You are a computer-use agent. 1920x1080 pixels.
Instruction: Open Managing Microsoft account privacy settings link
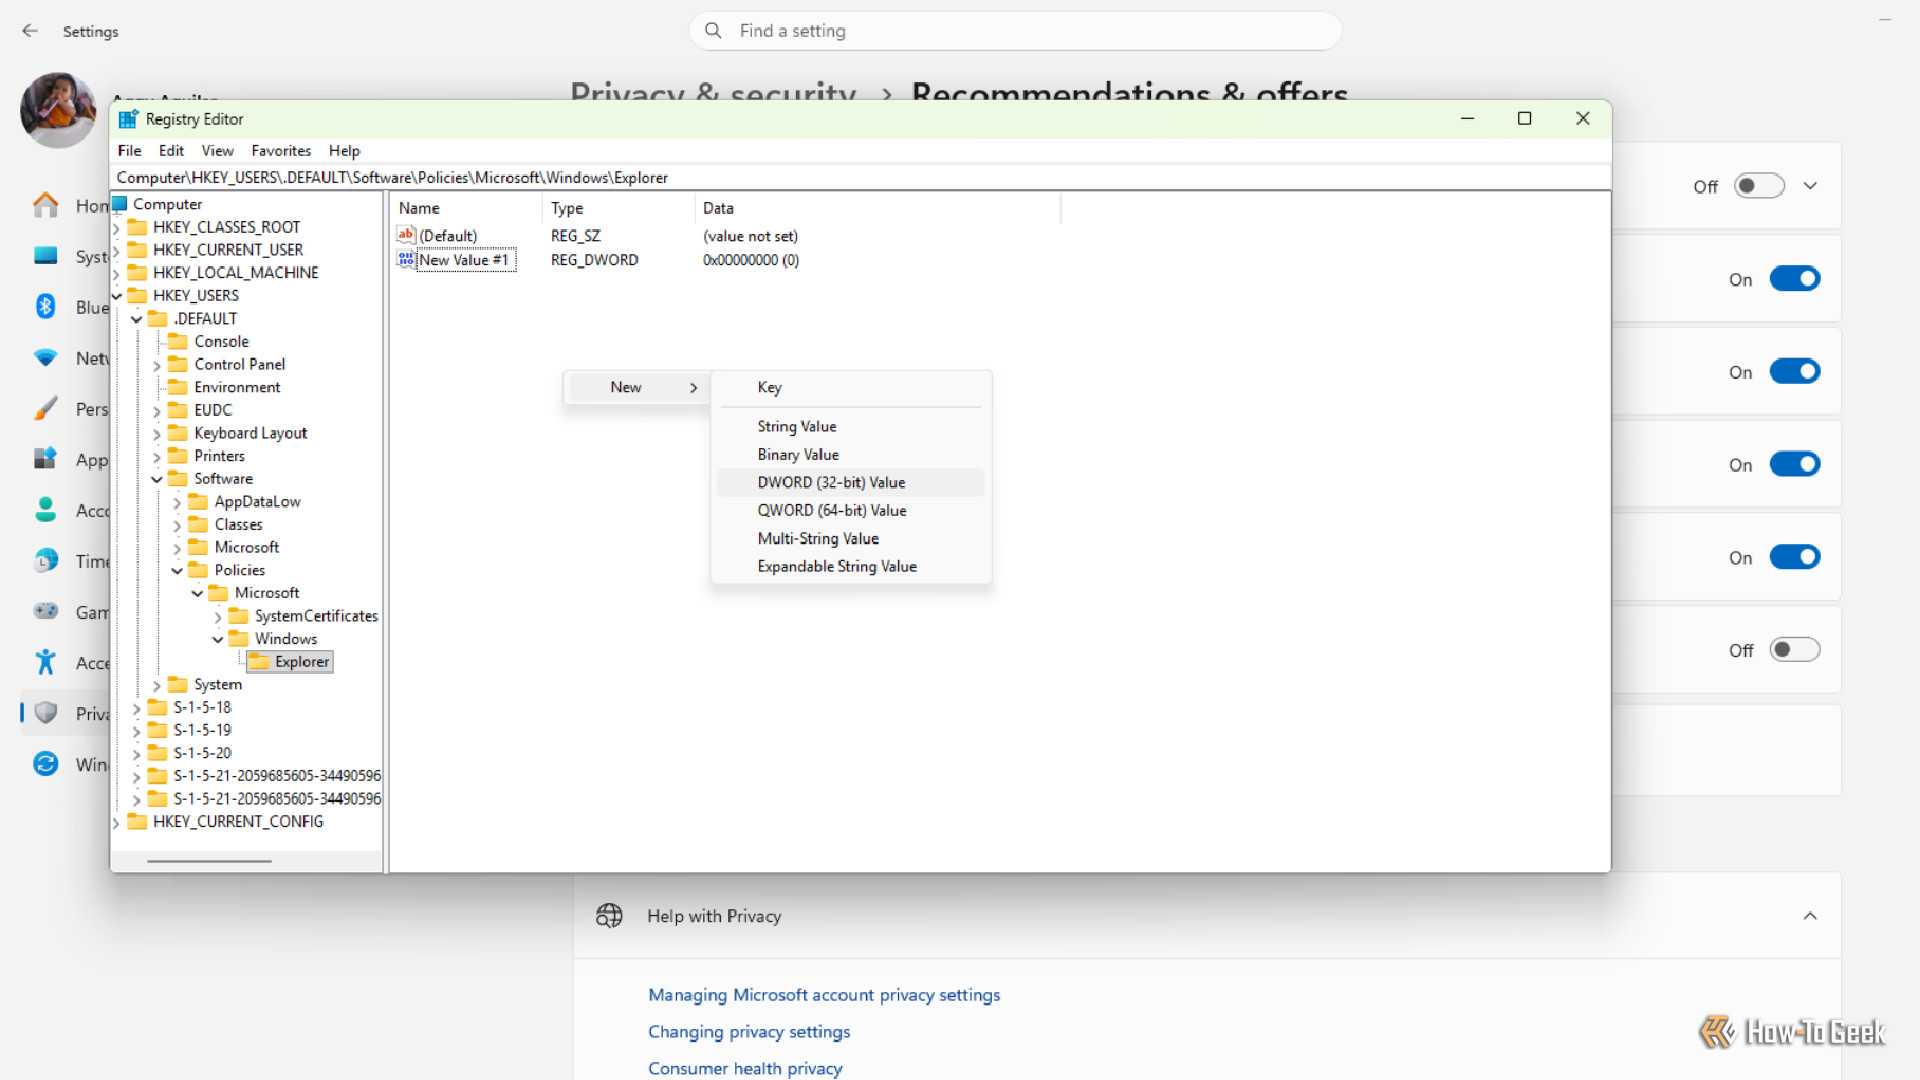tap(824, 995)
